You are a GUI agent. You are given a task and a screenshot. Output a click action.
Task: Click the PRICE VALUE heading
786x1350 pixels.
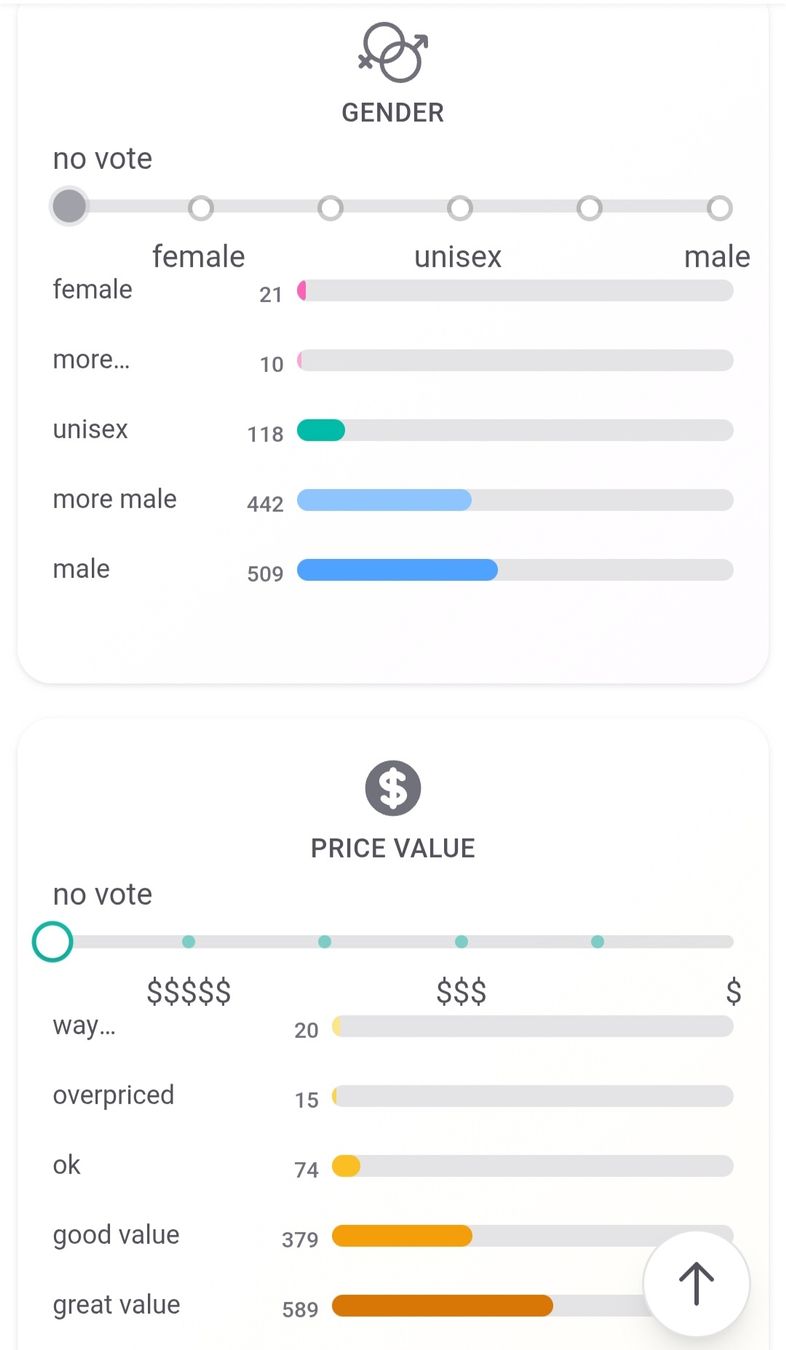[393, 848]
